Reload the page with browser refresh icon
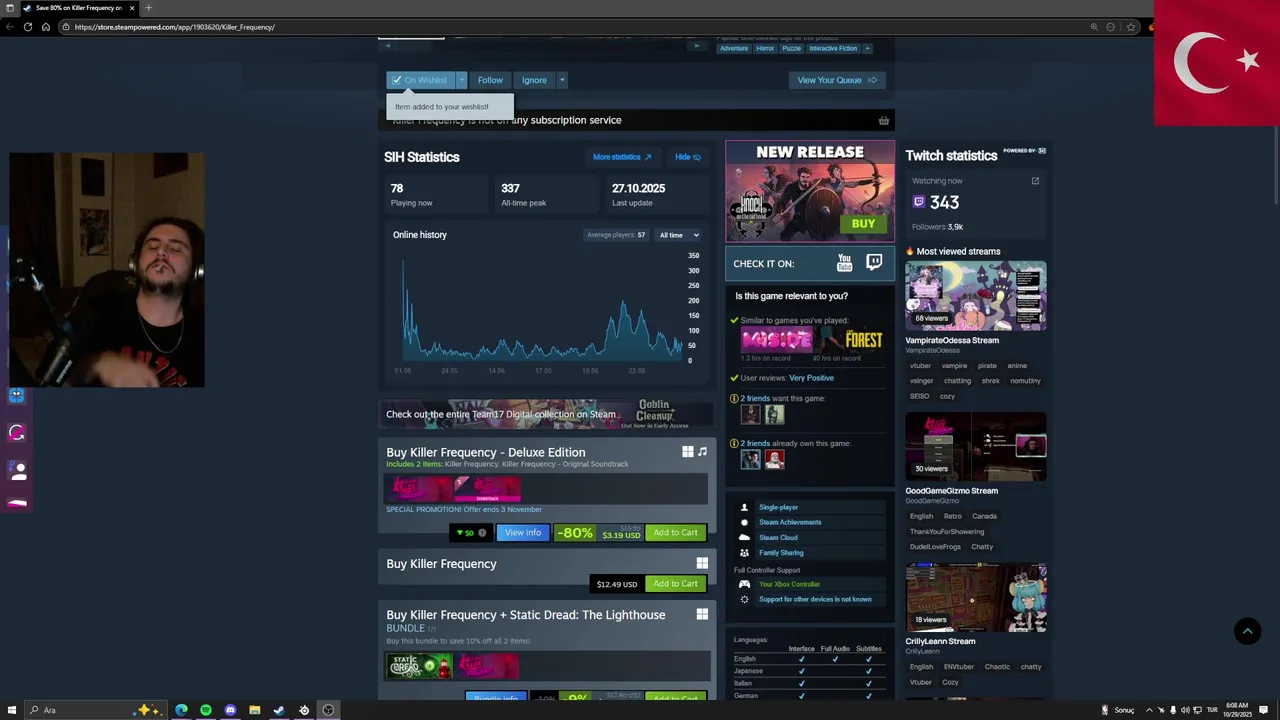This screenshot has height=720, width=1280. pyautogui.click(x=27, y=27)
